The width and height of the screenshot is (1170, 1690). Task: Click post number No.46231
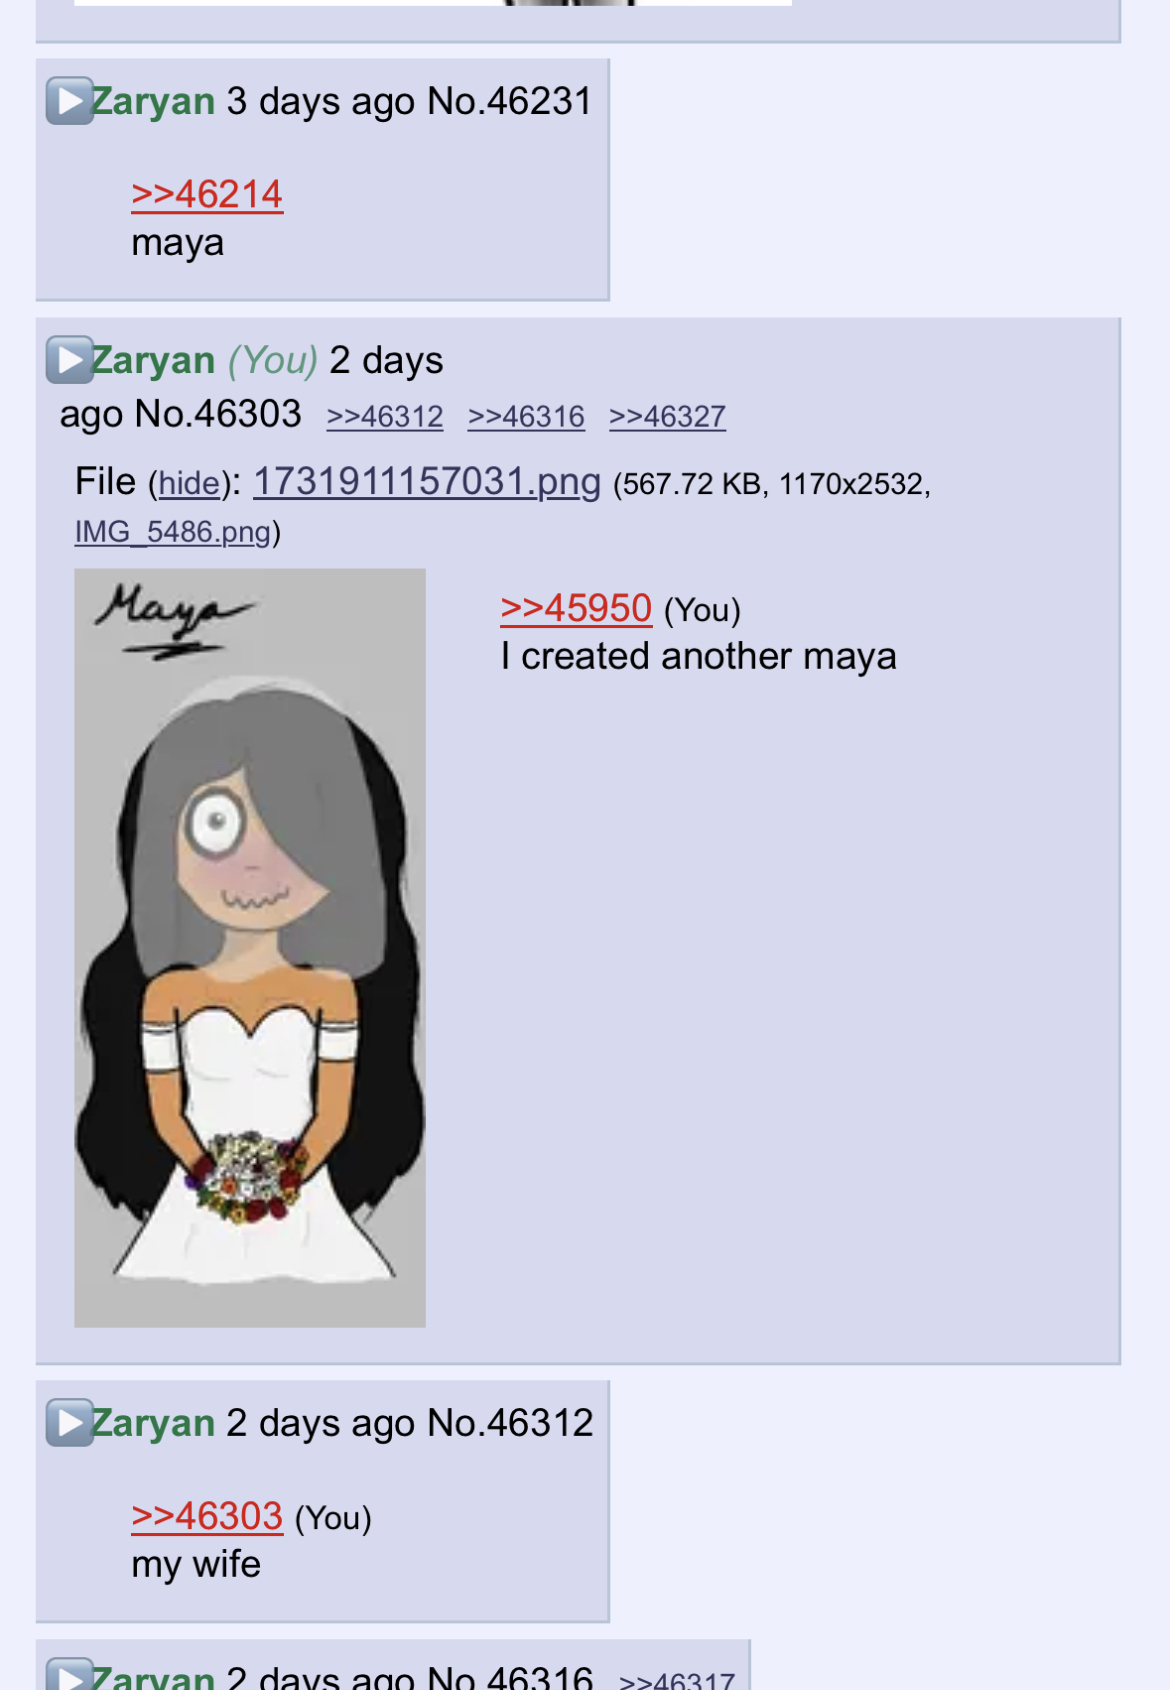point(510,101)
